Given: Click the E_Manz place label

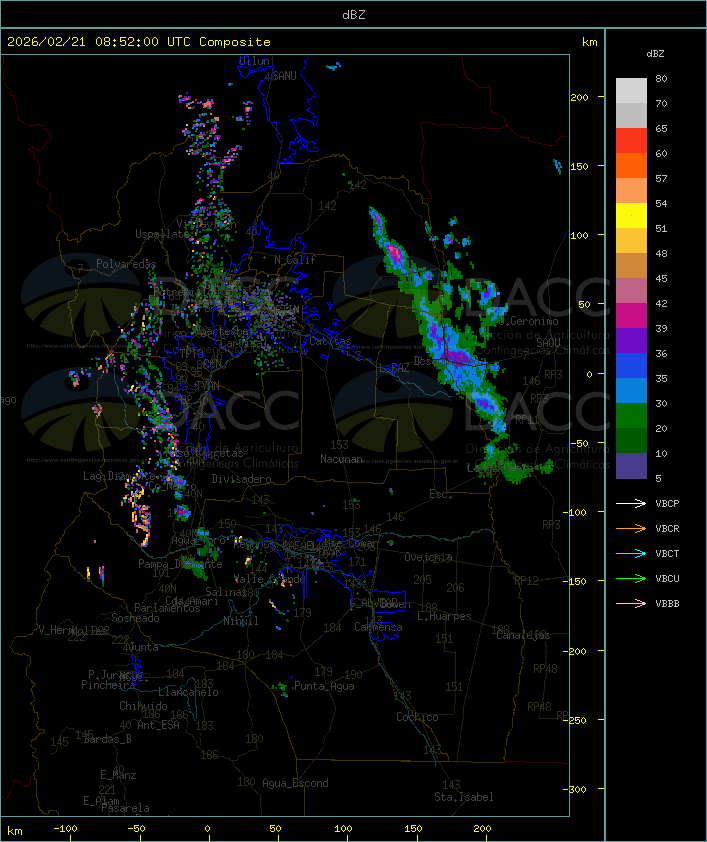Looking at the screenshot, I should coord(118,775).
